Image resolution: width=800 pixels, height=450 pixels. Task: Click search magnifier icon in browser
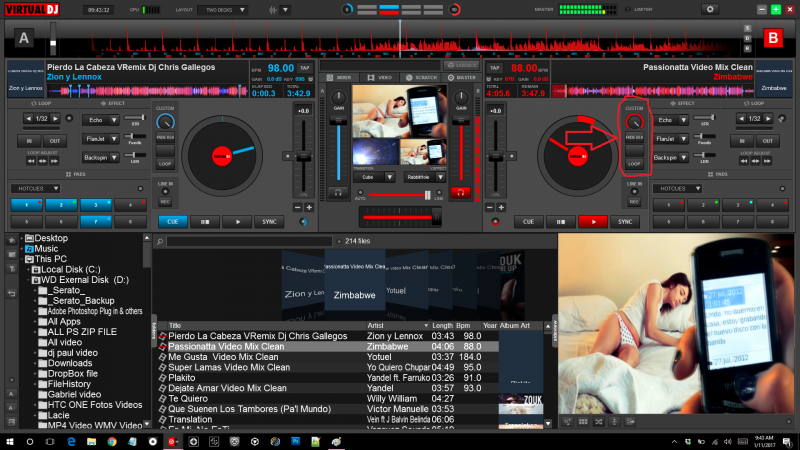(x=160, y=241)
